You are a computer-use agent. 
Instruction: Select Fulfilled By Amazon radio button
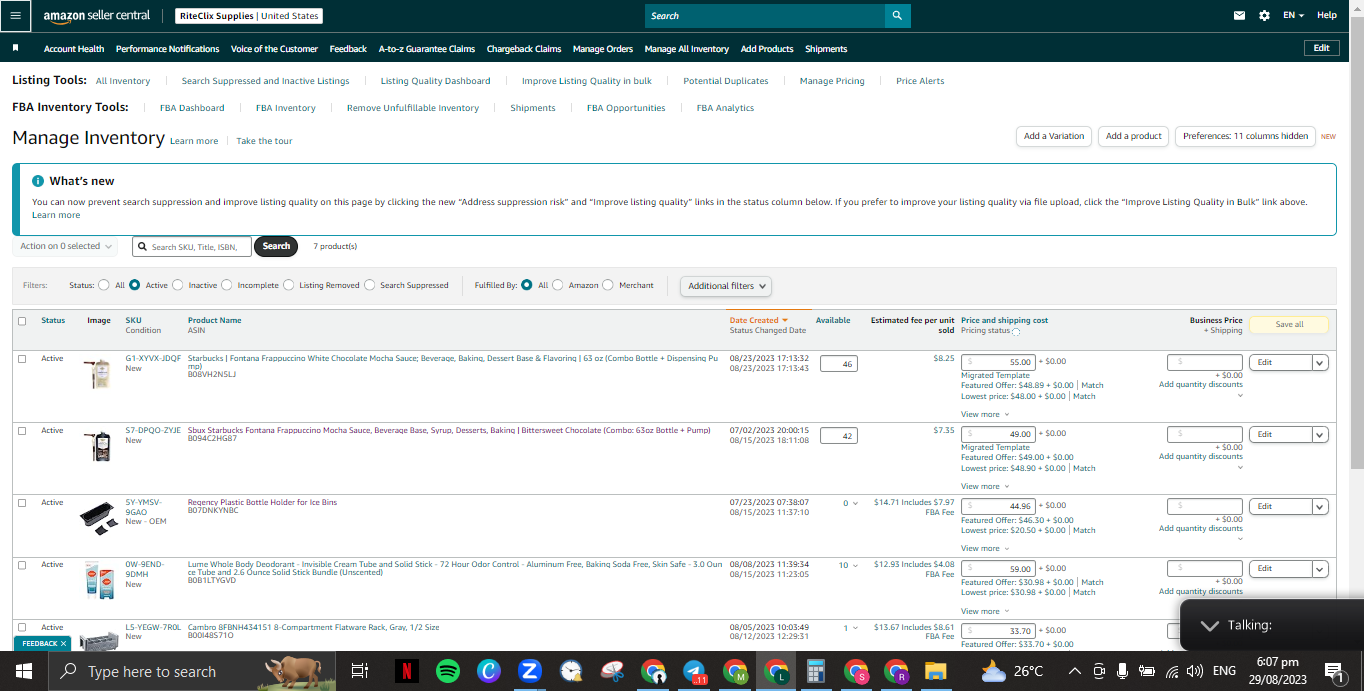pyautogui.click(x=558, y=285)
